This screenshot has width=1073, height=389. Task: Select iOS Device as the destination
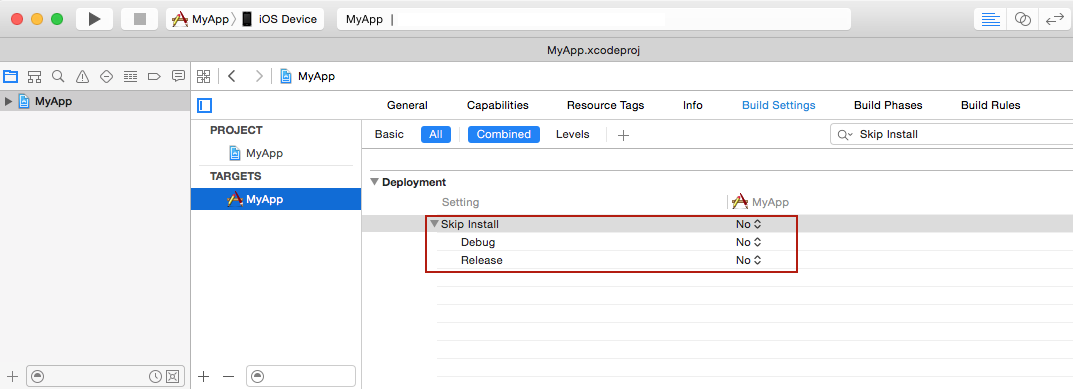pyautogui.click(x=280, y=19)
